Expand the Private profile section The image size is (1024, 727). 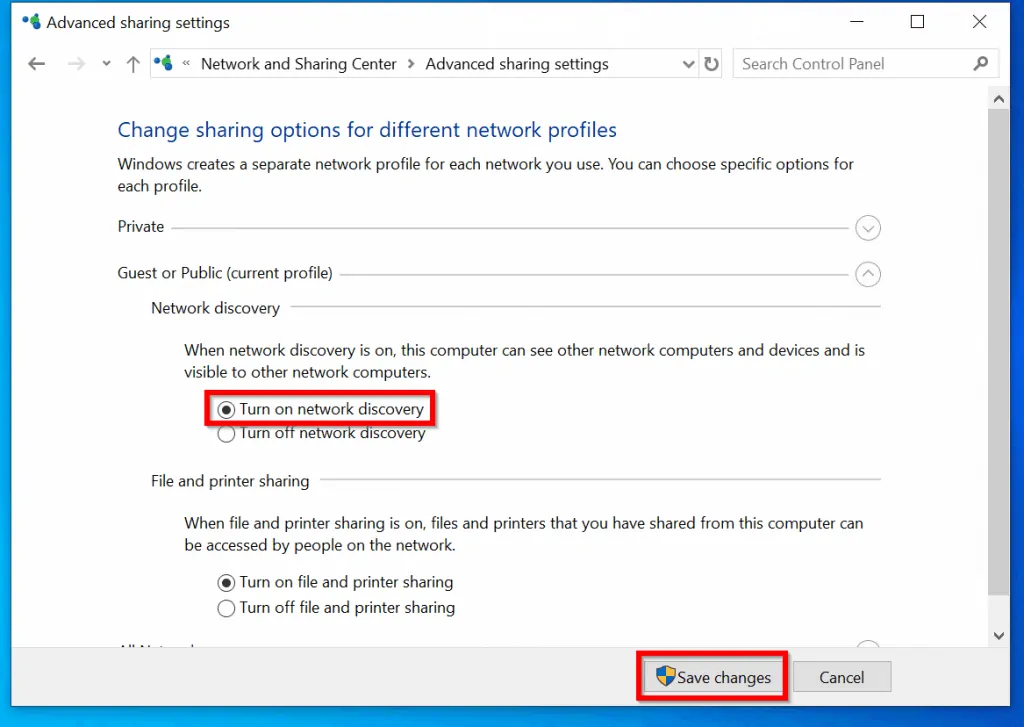(867, 228)
